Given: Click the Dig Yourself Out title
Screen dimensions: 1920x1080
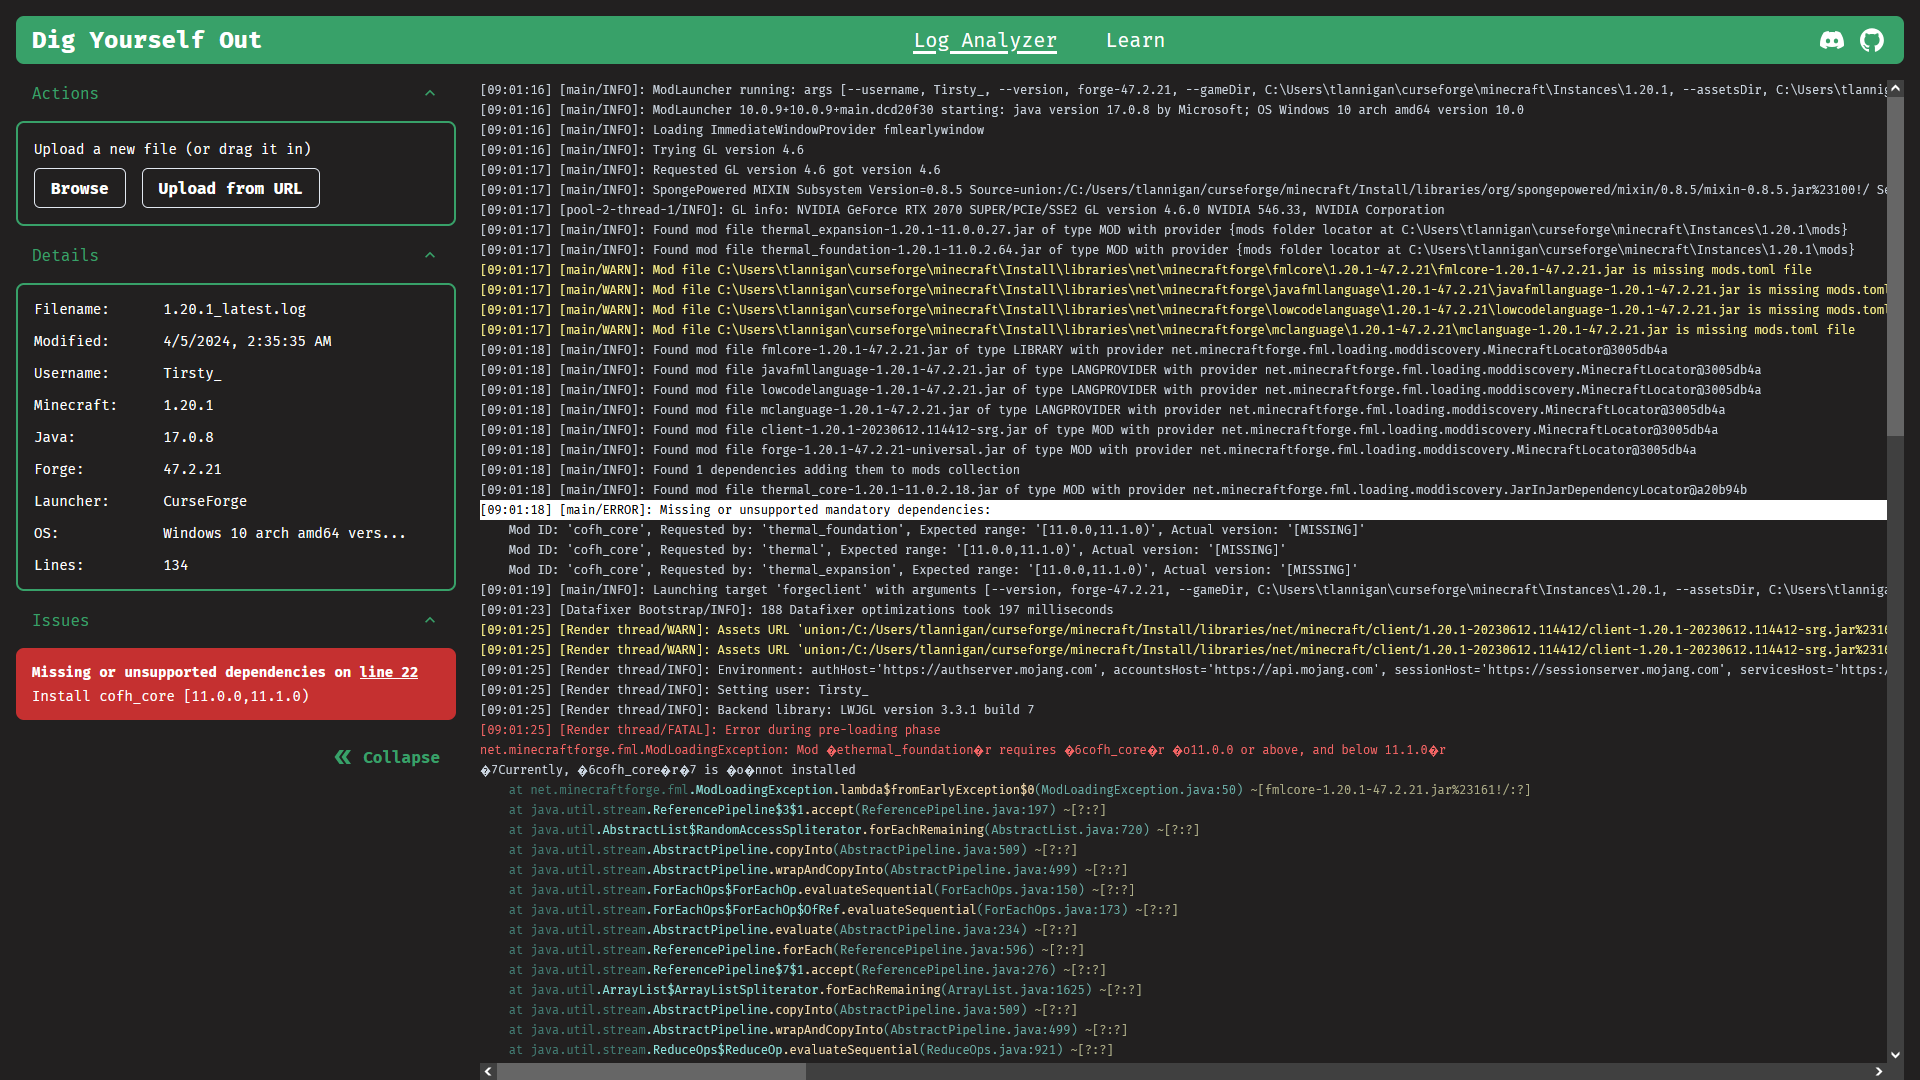Looking at the screenshot, I should pyautogui.click(x=146, y=40).
